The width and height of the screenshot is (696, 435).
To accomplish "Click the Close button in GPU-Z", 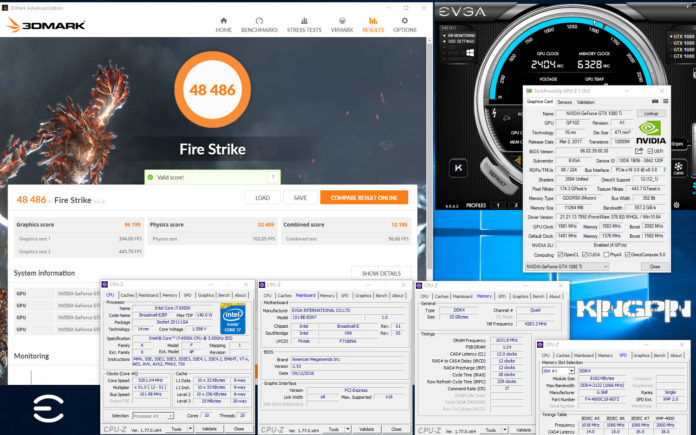I will tap(655, 266).
